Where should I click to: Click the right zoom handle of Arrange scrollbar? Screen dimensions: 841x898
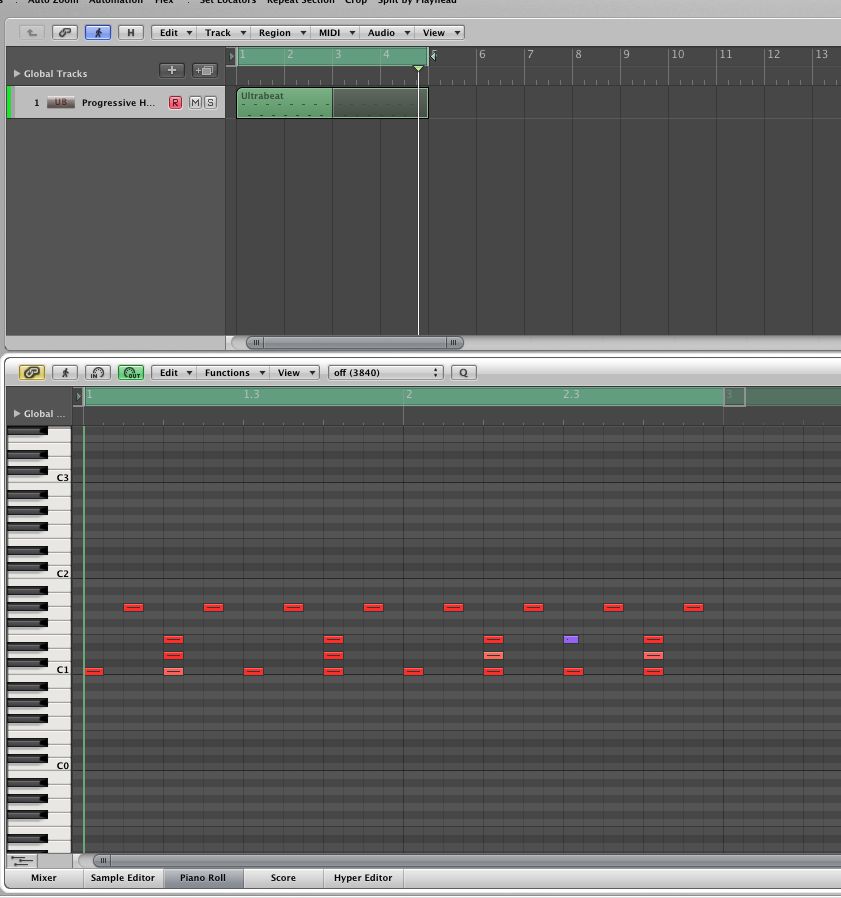(453, 342)
